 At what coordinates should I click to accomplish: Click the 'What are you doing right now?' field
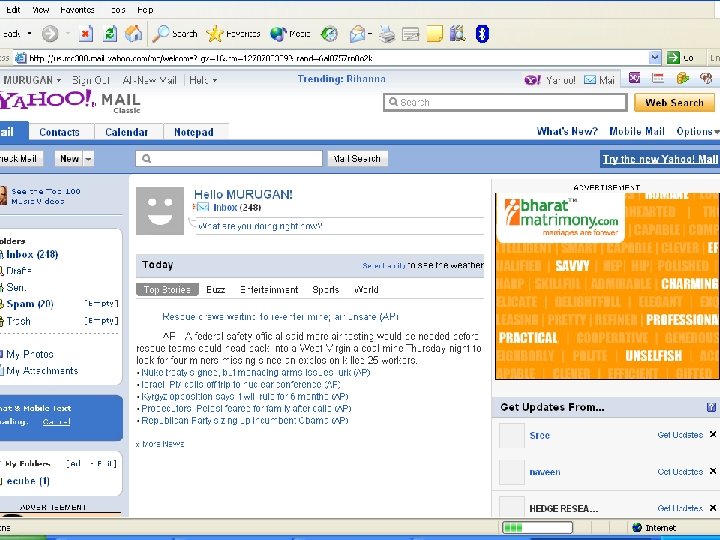tap(340, 226)
